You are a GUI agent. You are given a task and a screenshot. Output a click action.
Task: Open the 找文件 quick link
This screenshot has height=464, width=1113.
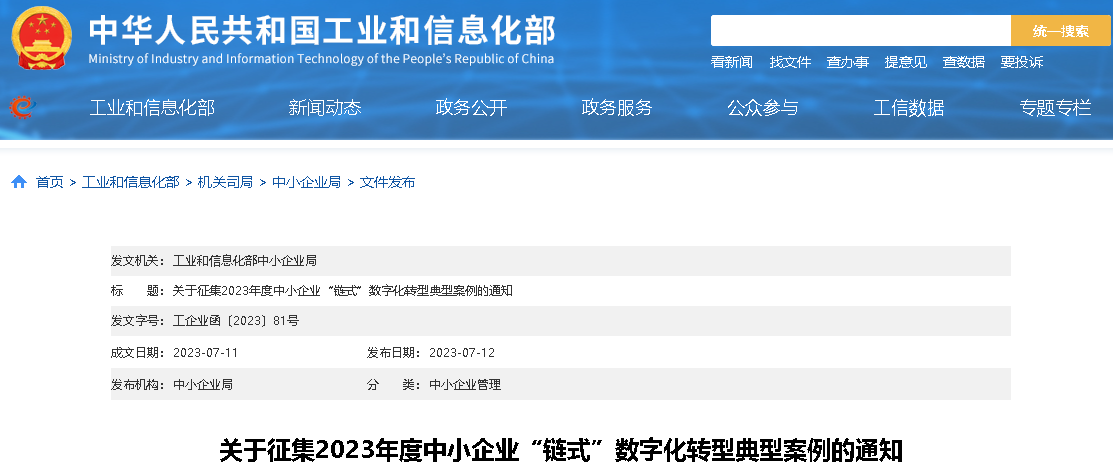[x=790, y=62]
